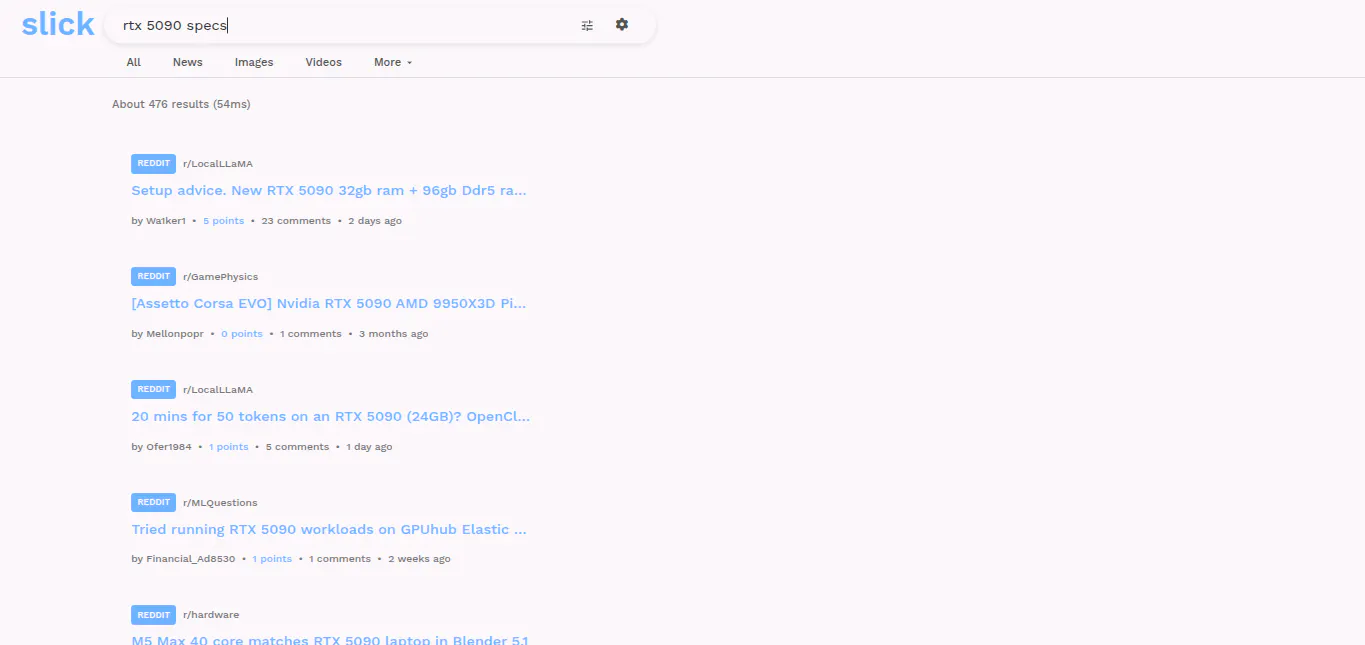
Task: Click the author name Mellonpopr
Action: (x=175, y=334)
